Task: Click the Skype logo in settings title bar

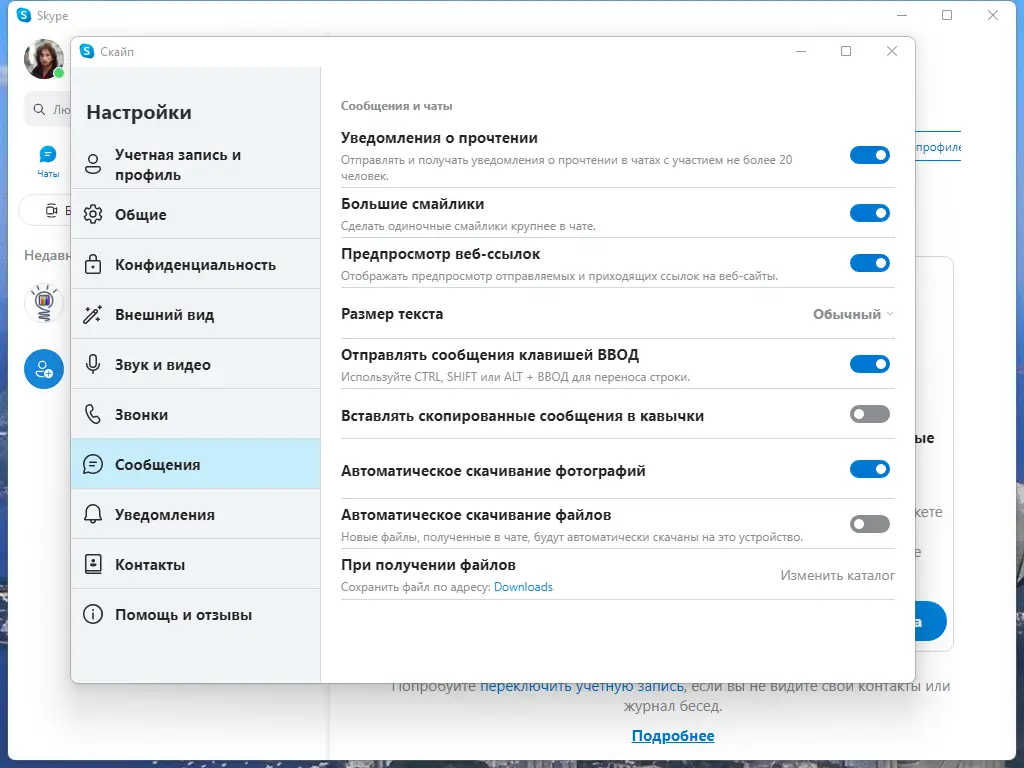Action: coord(87,51)
